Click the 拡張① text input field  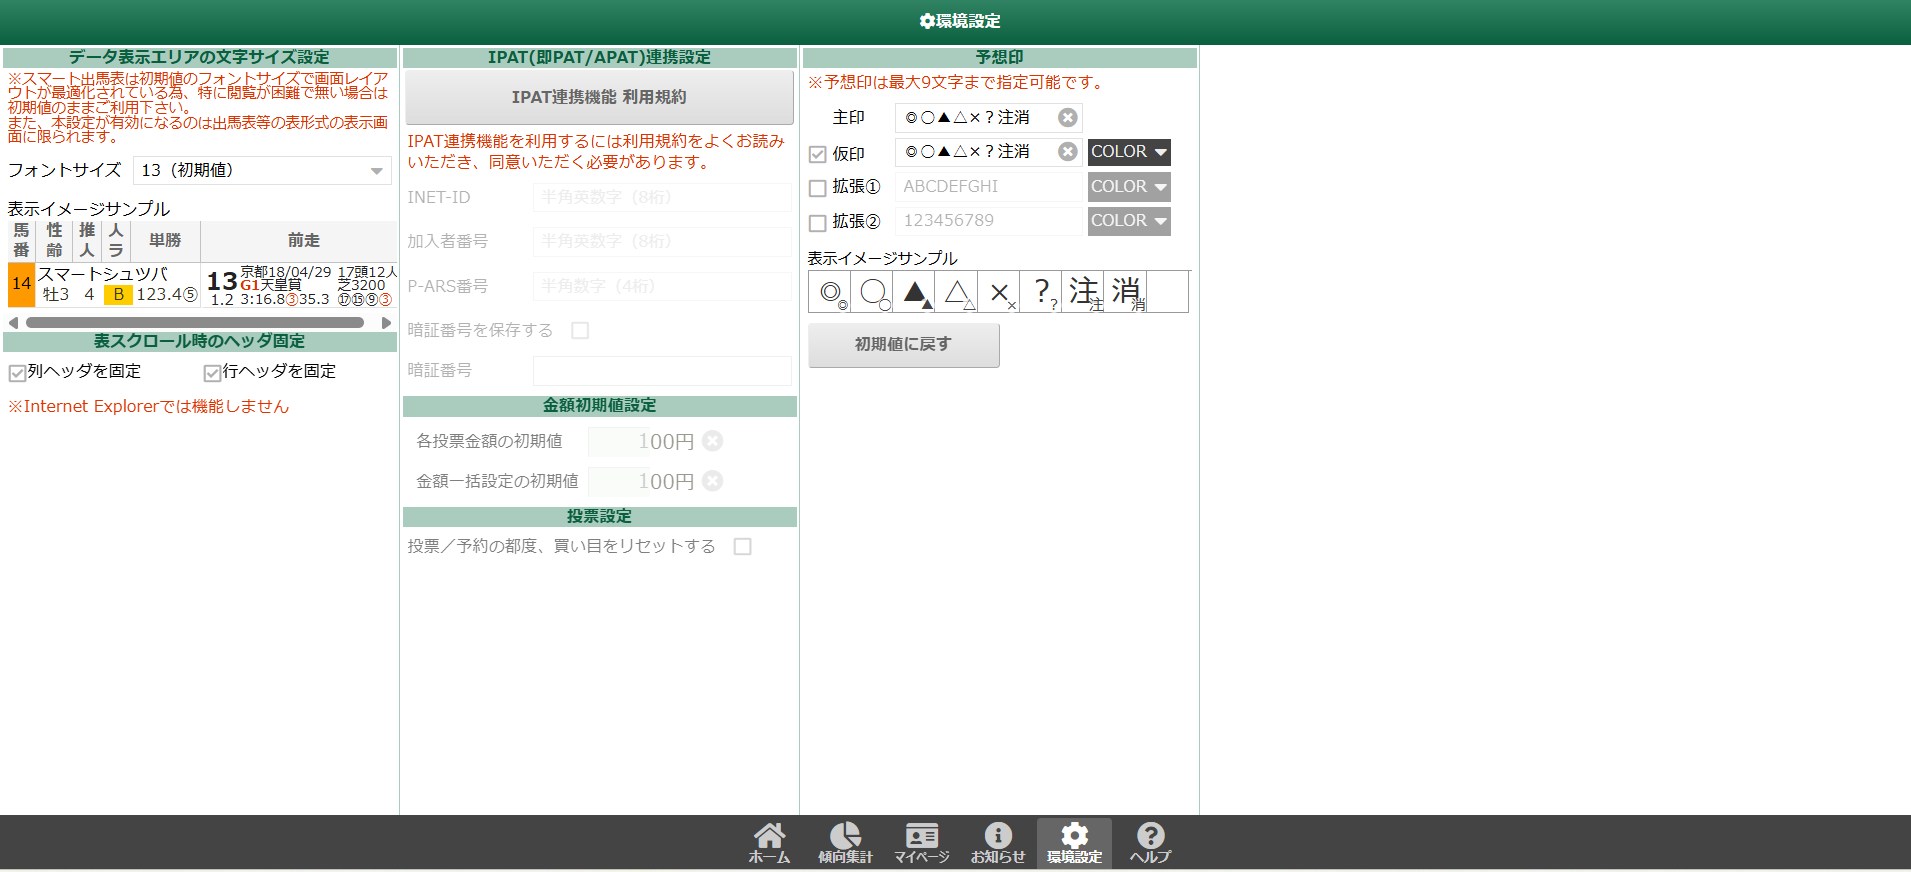988,187
